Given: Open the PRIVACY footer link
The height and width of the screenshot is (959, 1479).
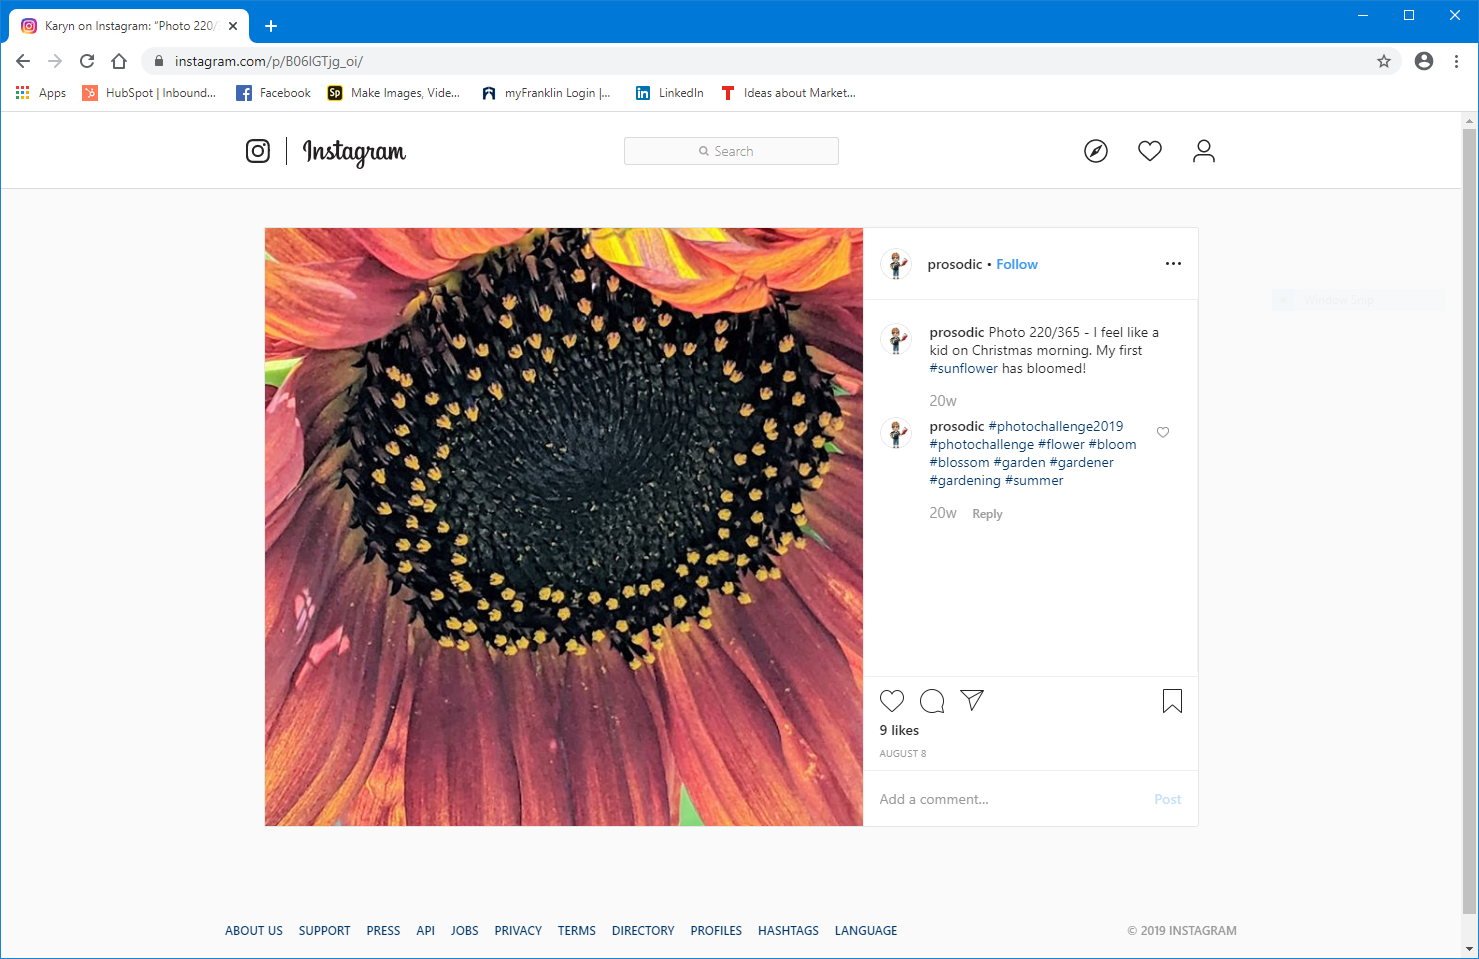Looking at the screenshot, I should (x=518, y=931).
